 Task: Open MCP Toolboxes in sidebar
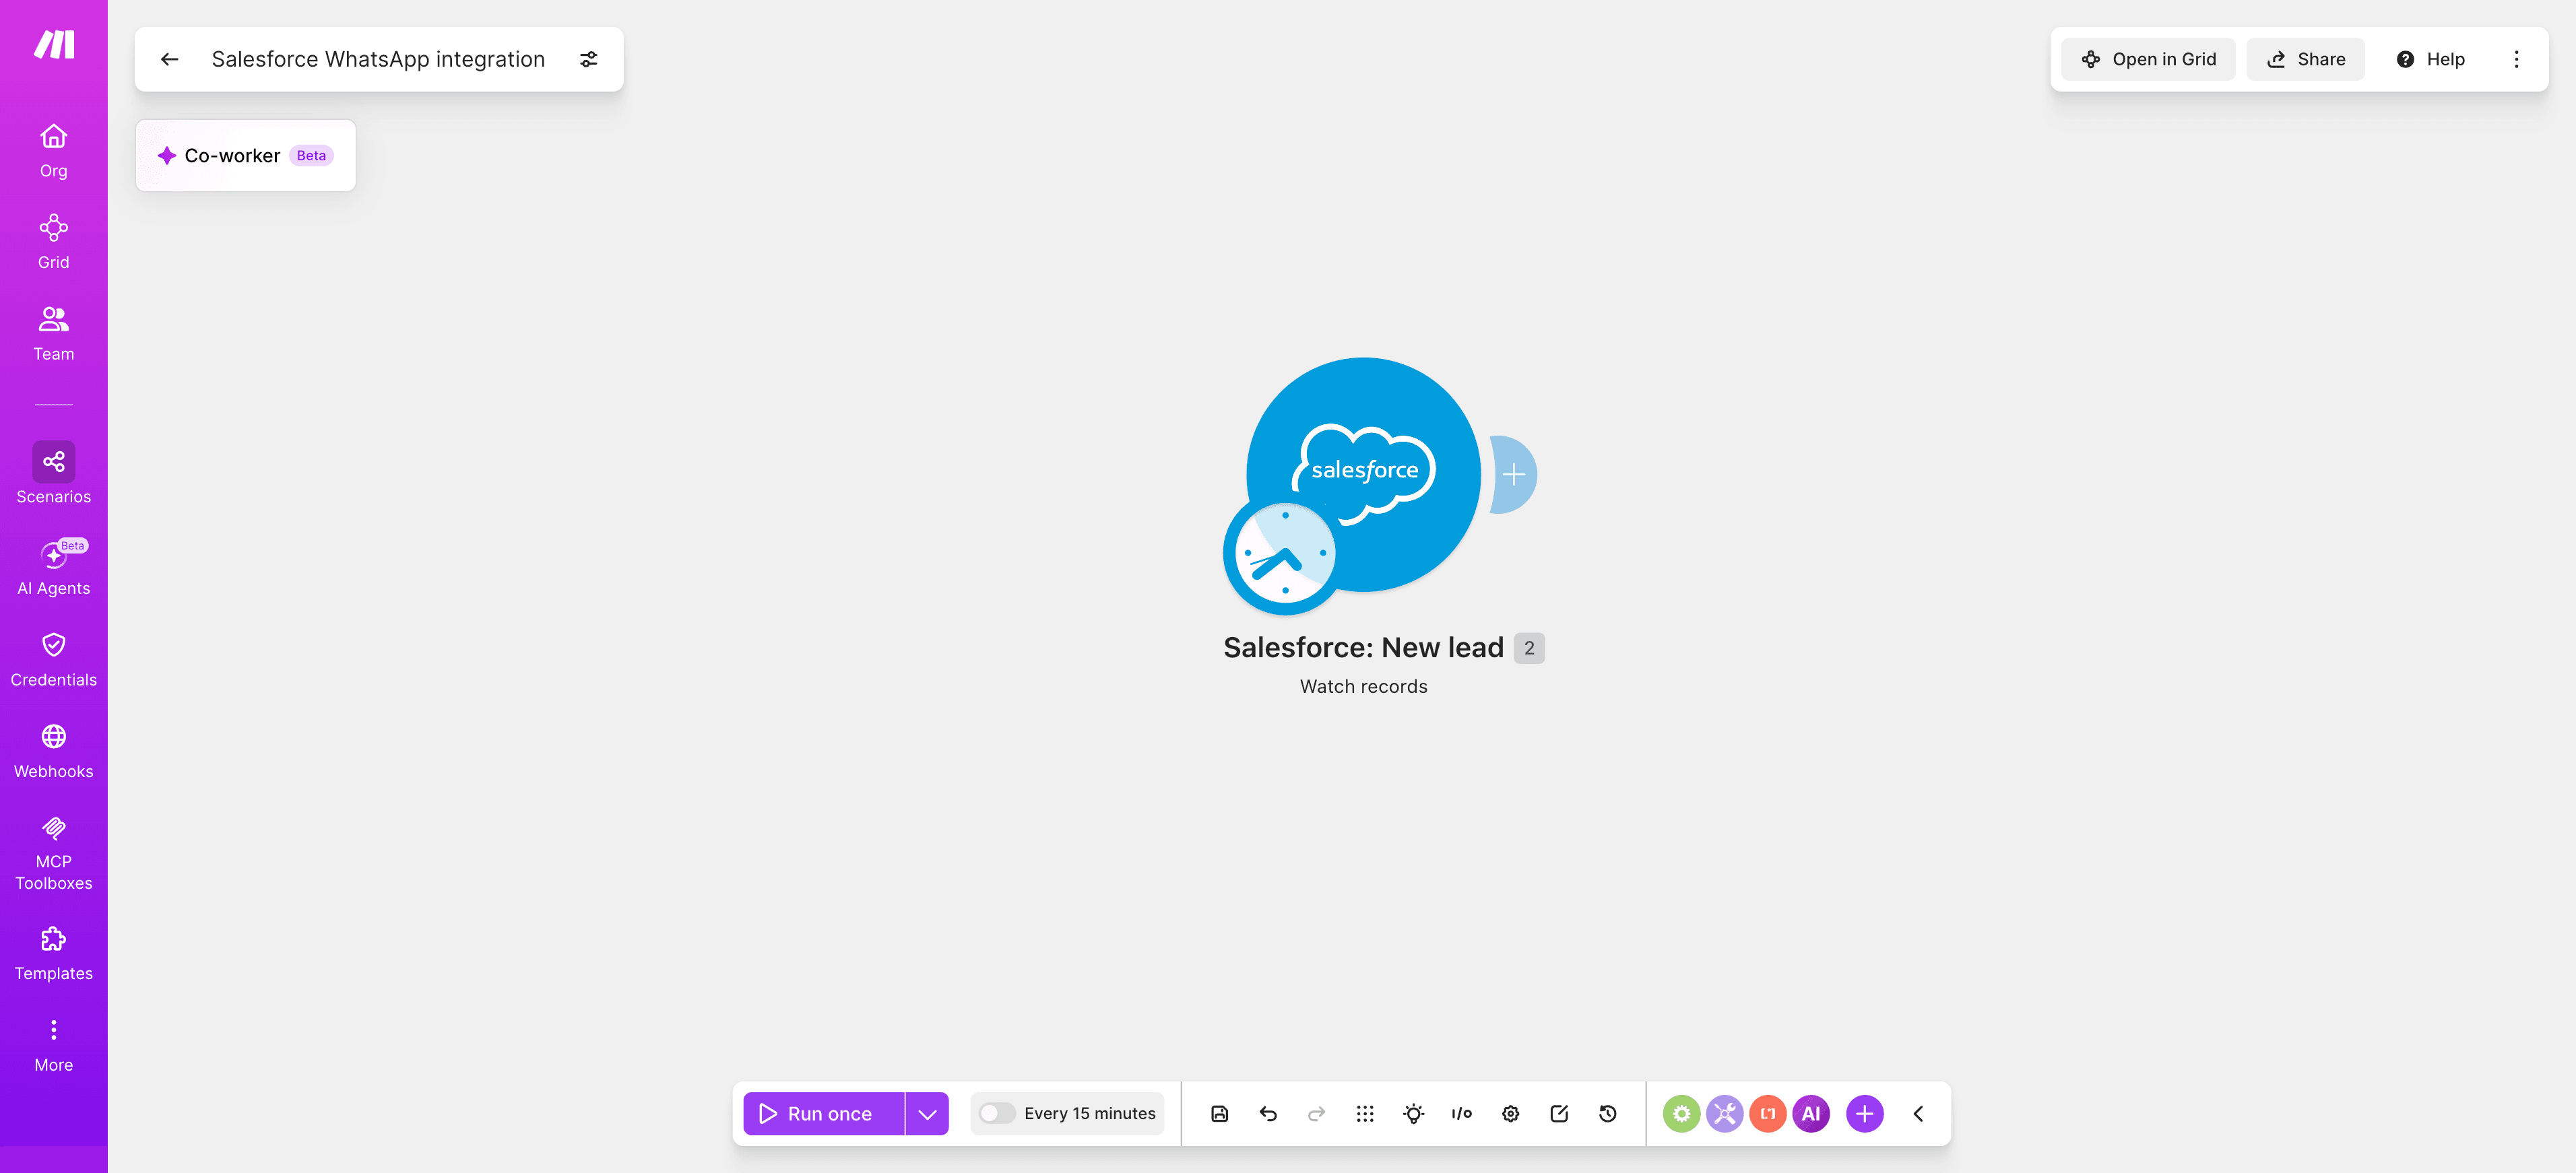tap(54, 854)
